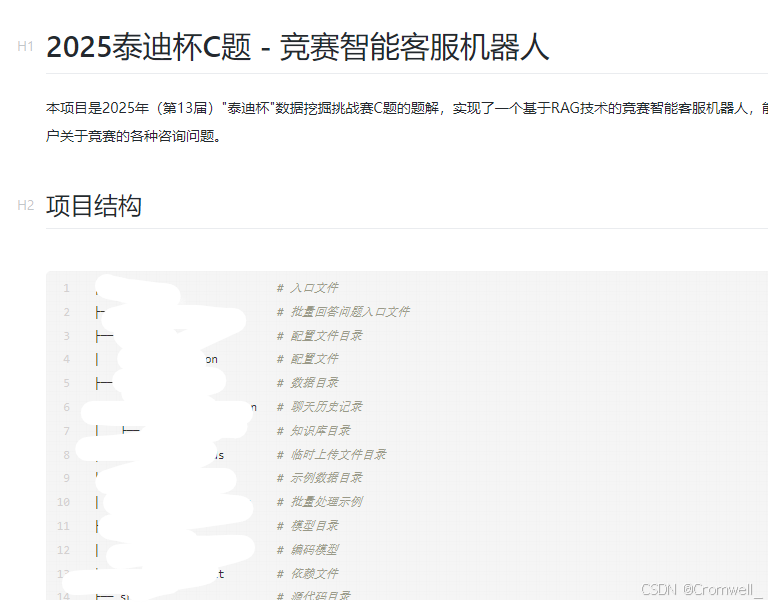768x603 pixels.
Task: Select the comment # 聊天历史记录
Action: (x=319, y=407)
